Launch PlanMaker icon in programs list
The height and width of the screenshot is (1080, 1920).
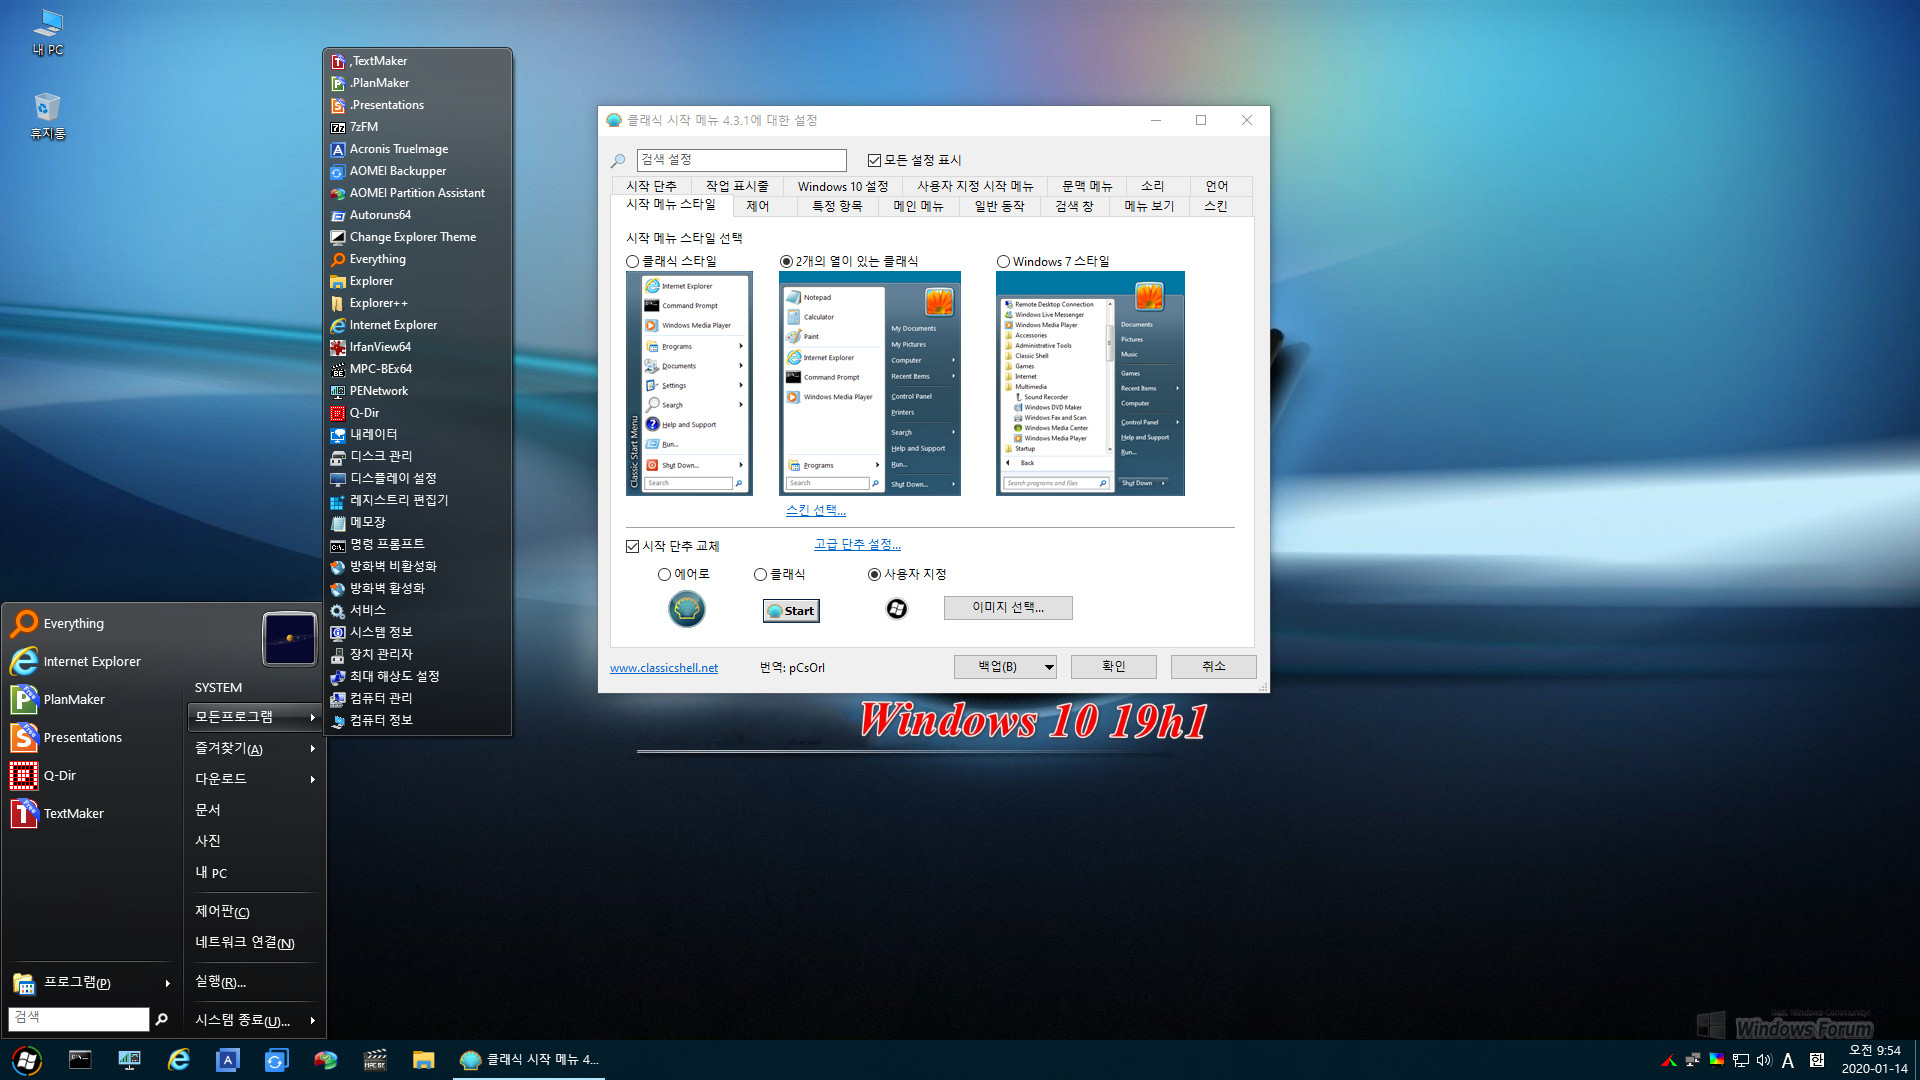pyautogui.click(x=338, y=83)
